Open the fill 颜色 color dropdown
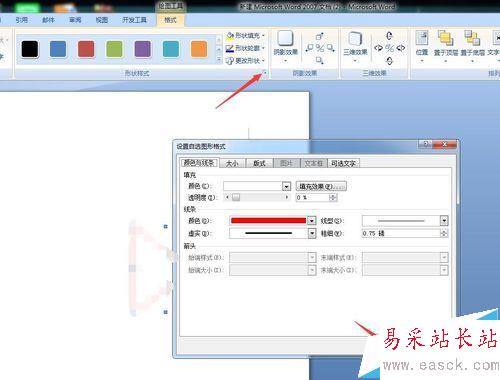This screenshot has width=500, height=380. point(286,186)
